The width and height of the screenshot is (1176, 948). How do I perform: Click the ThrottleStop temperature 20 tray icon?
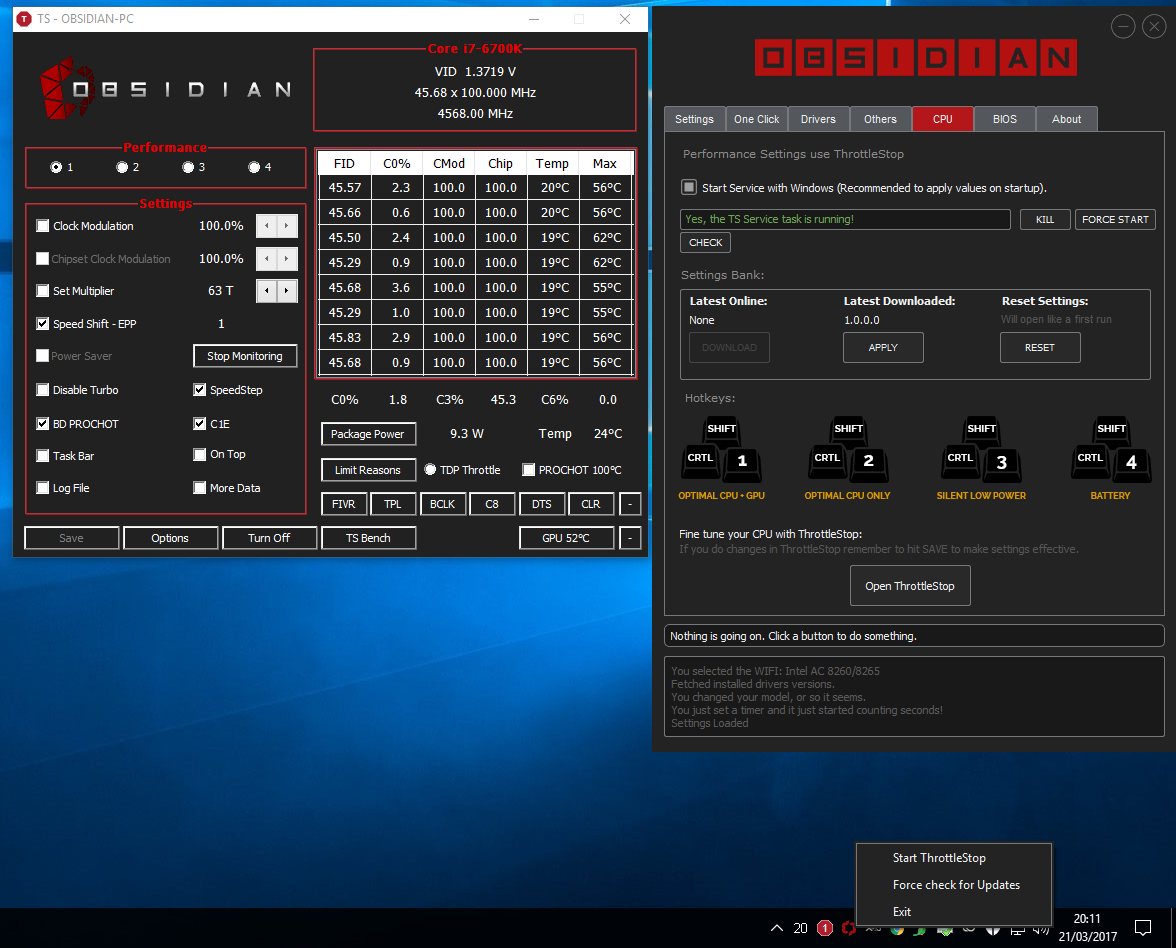[800, 928]
